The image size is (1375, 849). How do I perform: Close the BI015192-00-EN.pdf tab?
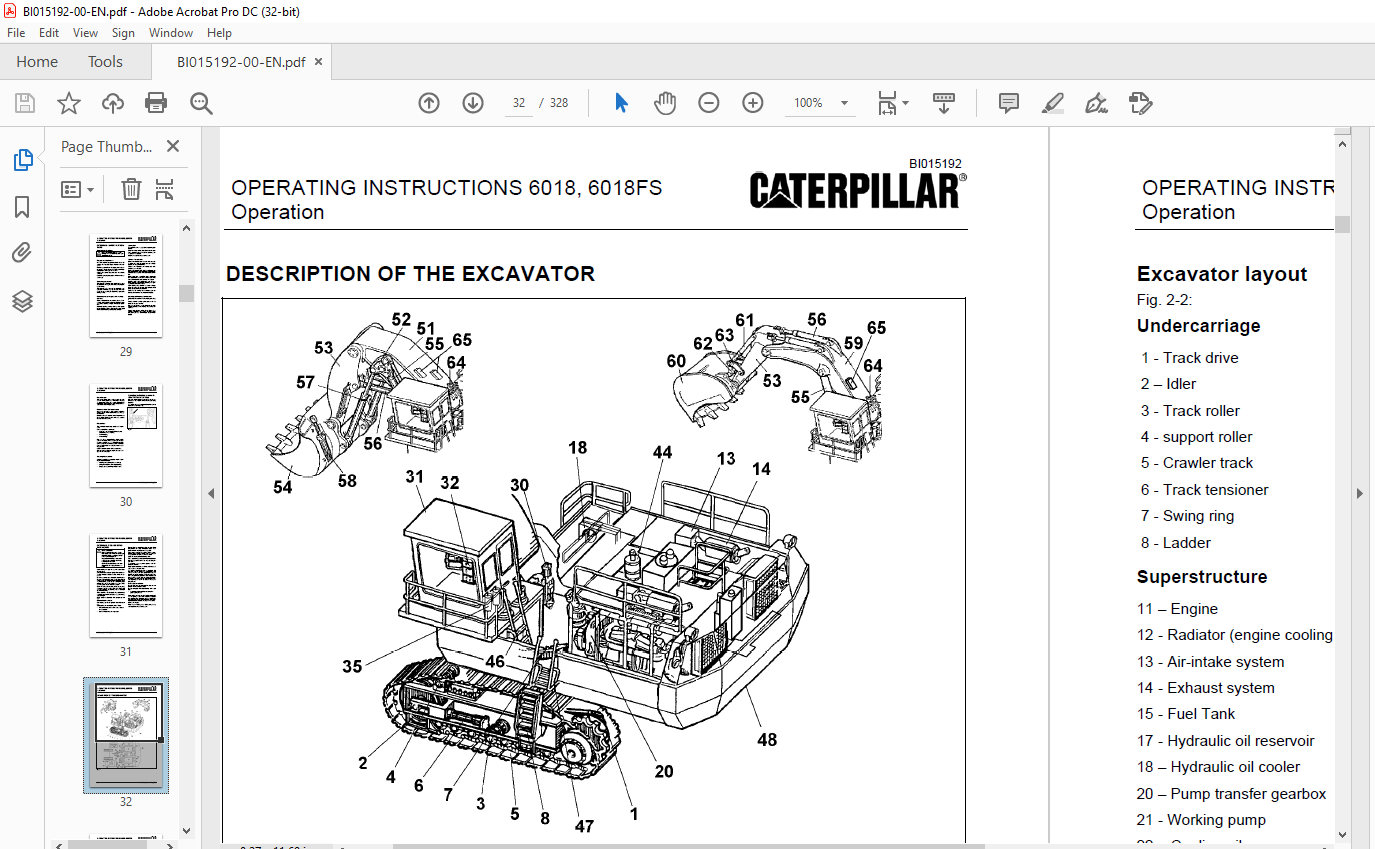318,62
